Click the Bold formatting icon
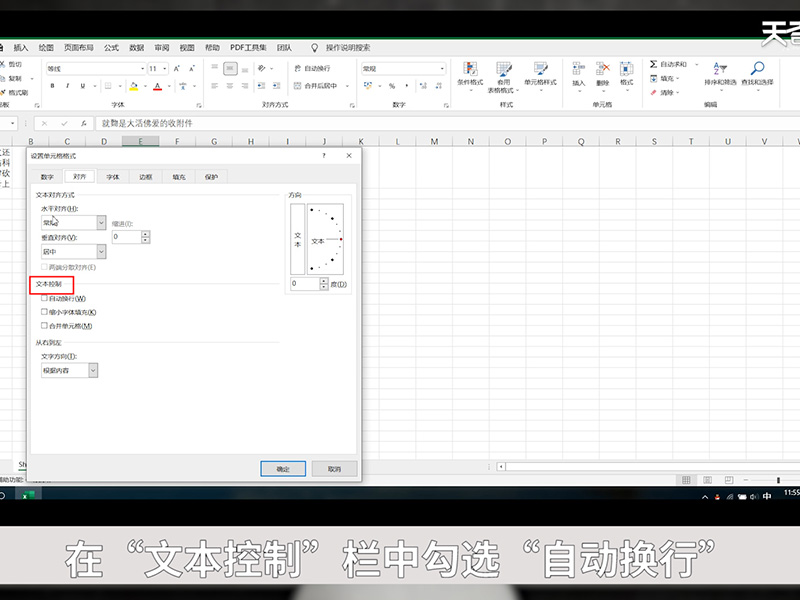The image size is (800, 600). tap(53, 86)
